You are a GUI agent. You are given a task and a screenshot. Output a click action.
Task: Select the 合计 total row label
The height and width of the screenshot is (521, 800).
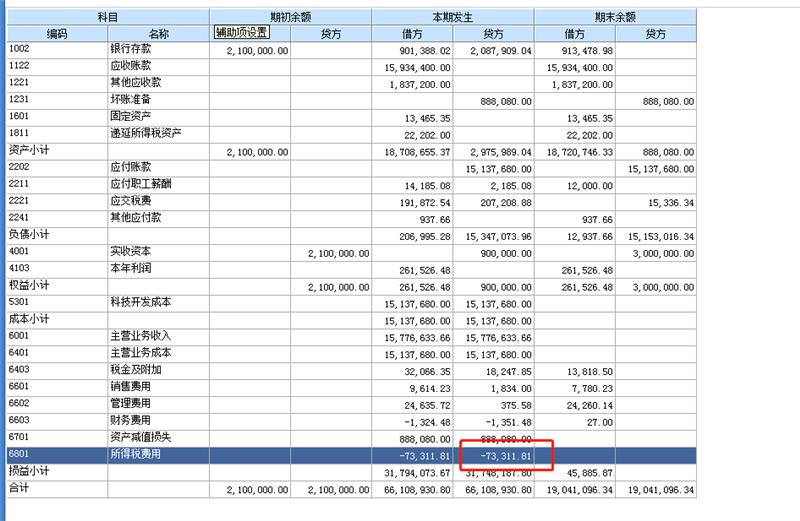point(19,489)
